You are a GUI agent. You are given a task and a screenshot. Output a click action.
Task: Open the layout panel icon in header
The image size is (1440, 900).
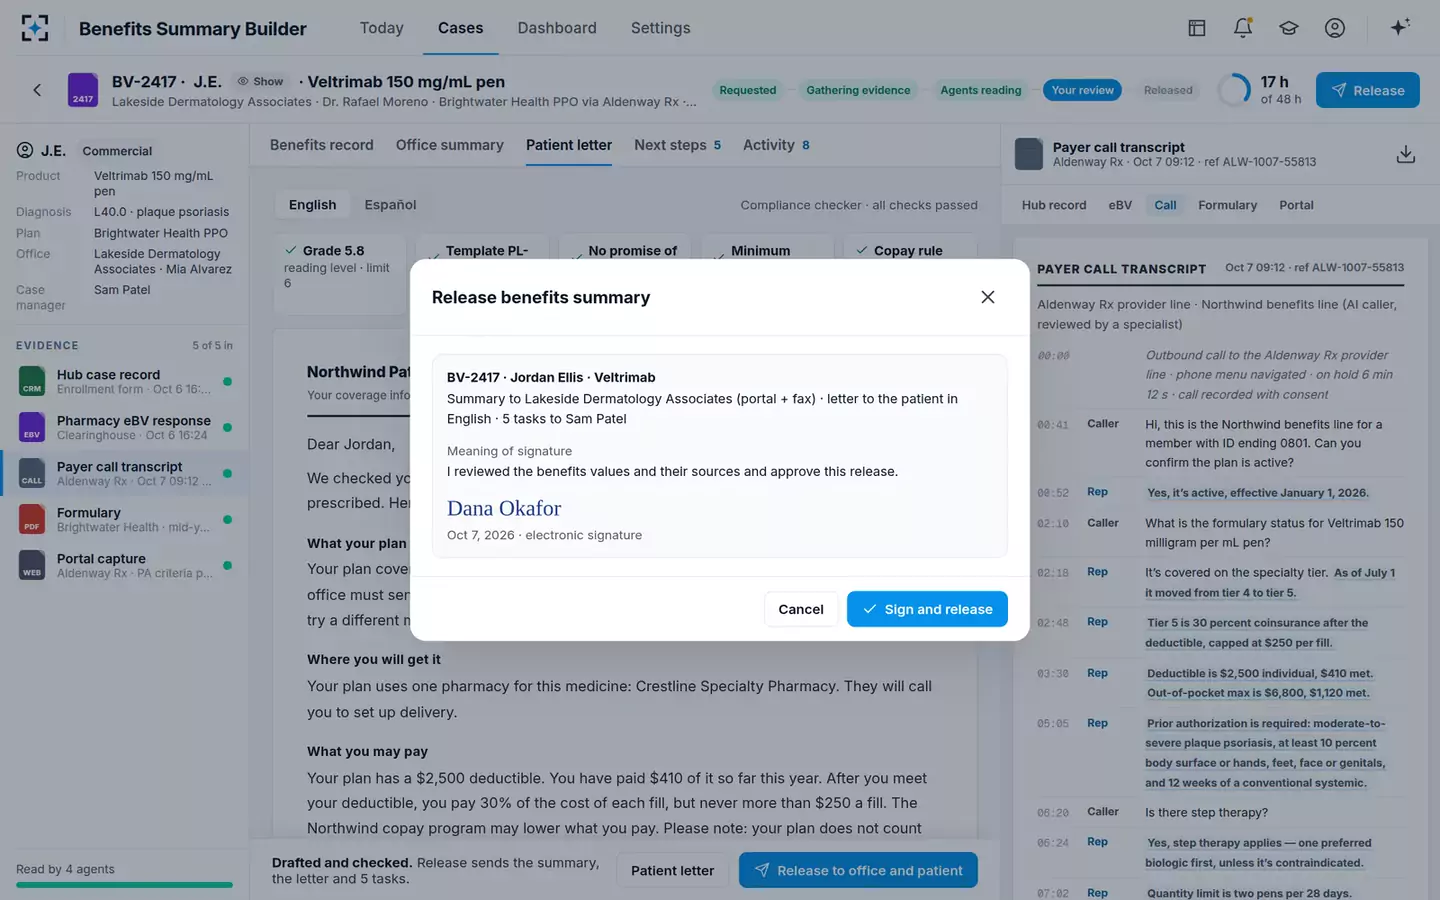point(1197,28)
